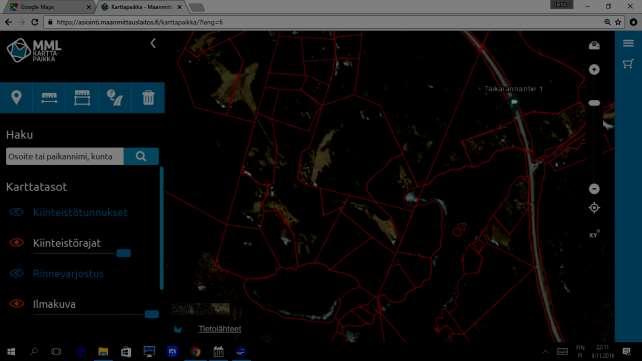Select the area measurement tool
This screenshot has height=361, width=642.
[x=82, y=98]
